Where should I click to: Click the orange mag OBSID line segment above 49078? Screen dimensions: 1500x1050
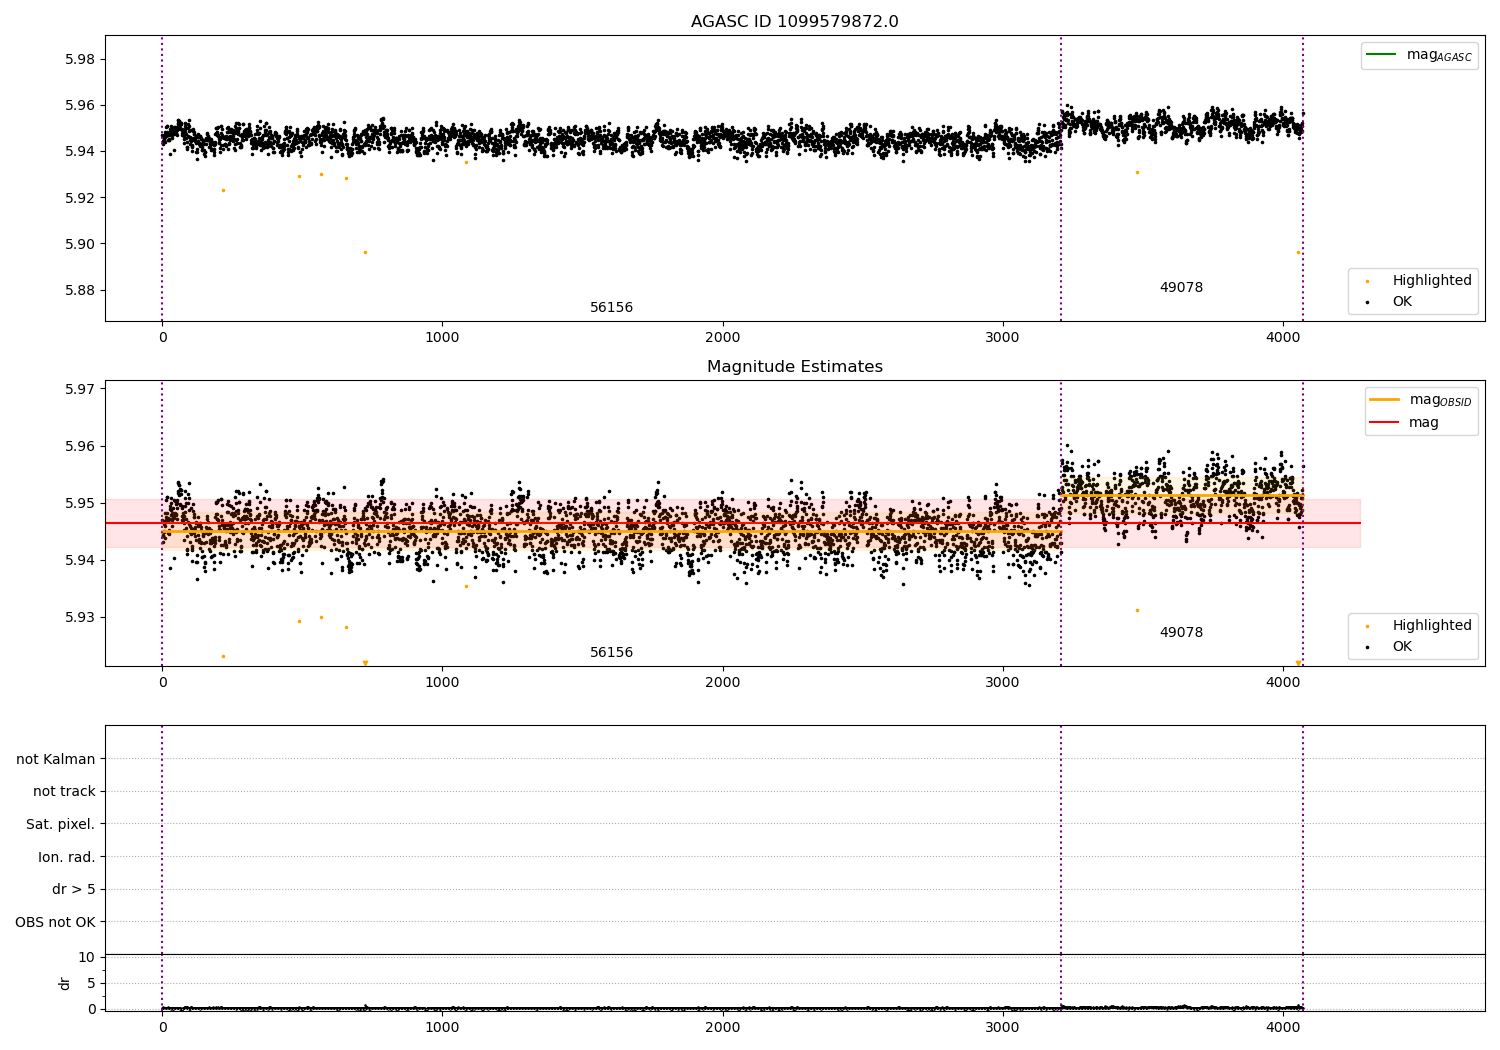pos(1182,495)
